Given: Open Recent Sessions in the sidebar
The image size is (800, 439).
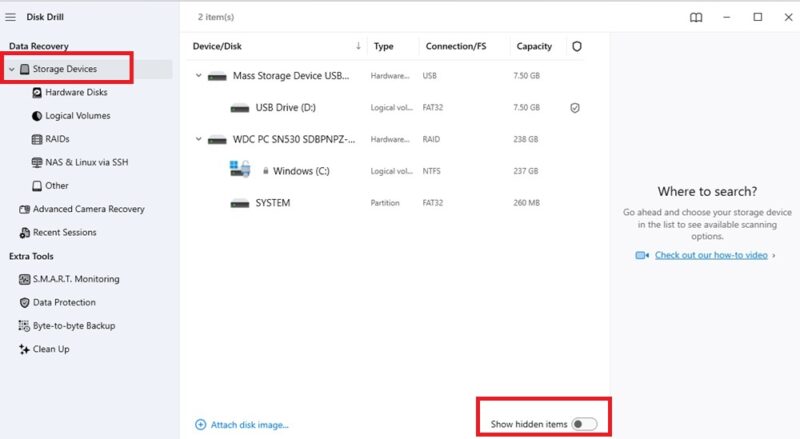Looking at the screenshot, I should pyautogui.click(x=64, y=232).
